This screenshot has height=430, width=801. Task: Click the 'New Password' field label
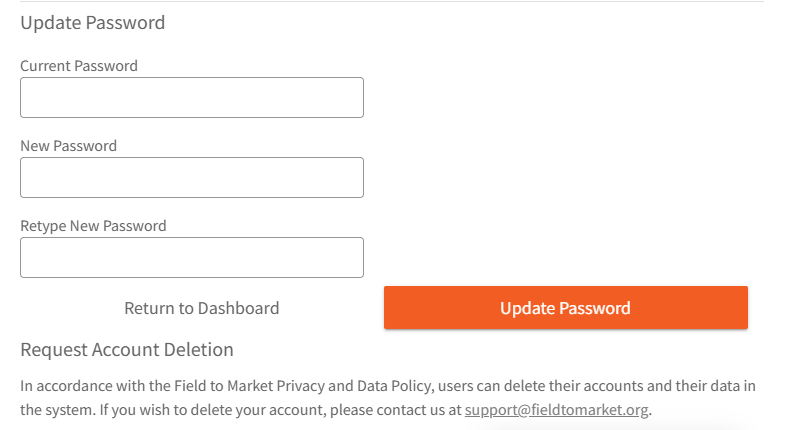point(68,146)
